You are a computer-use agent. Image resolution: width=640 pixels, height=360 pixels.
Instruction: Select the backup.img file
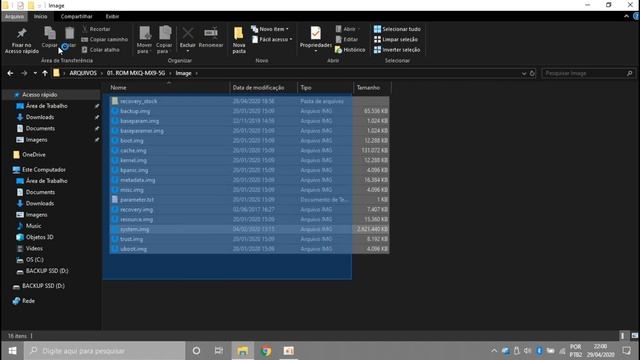point(249,111)
